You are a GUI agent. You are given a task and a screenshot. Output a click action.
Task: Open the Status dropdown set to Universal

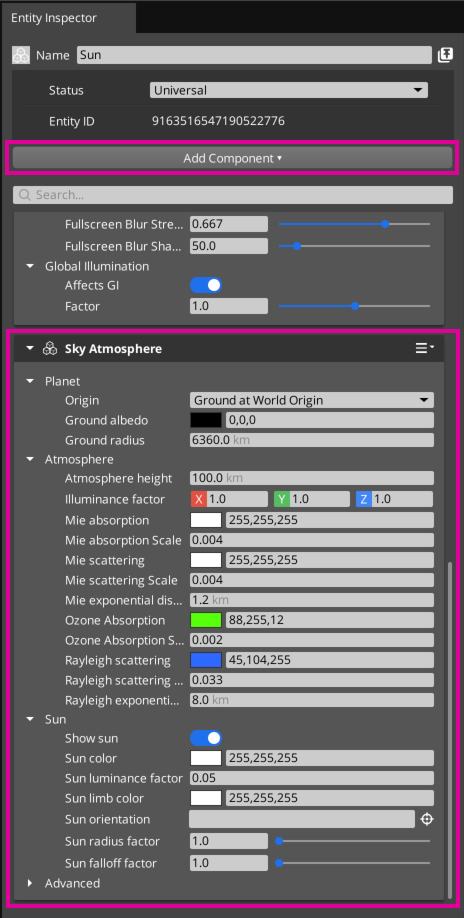point(288,90)
